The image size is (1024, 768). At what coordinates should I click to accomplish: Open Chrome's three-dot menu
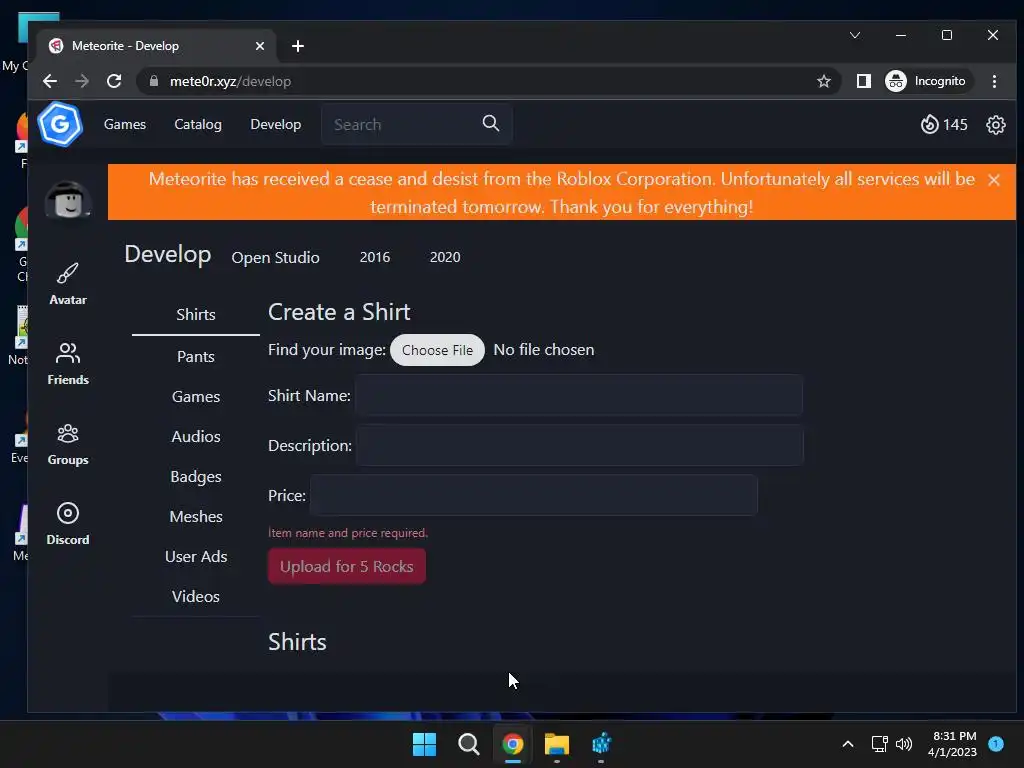click(x=994, y=81)
